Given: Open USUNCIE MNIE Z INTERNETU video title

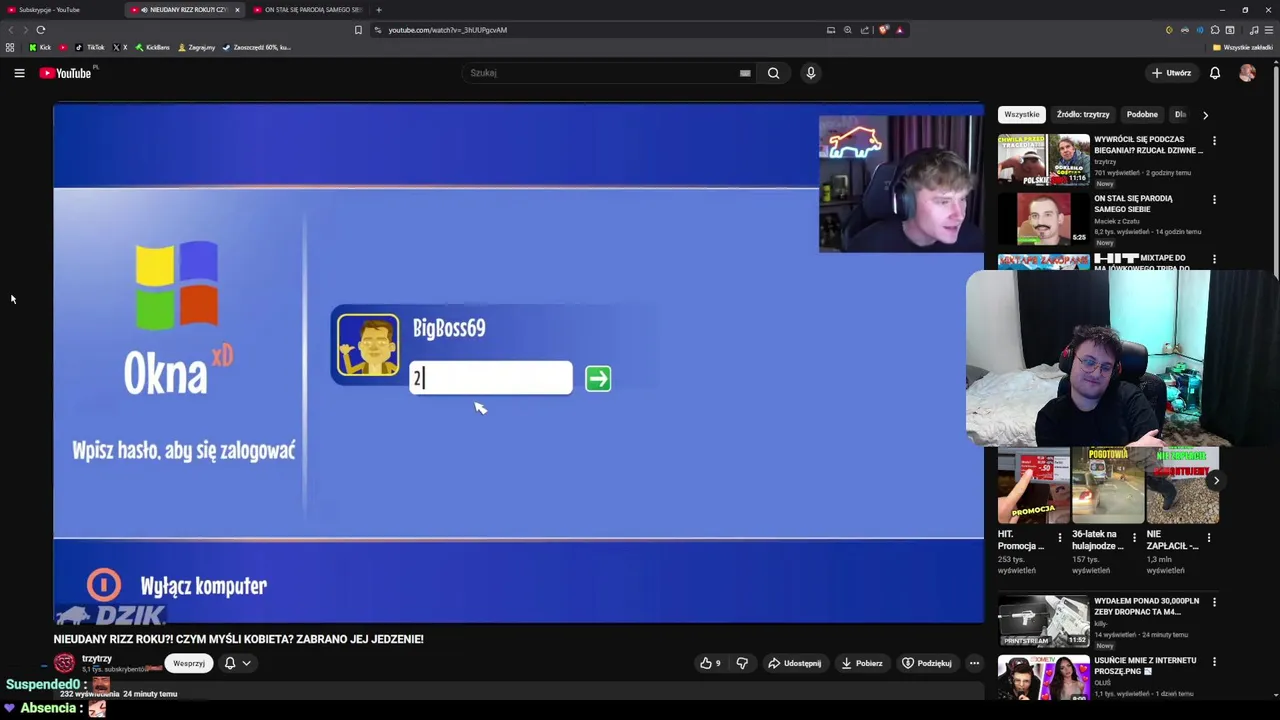Looking at the screenshot, I should [1145, 666].
